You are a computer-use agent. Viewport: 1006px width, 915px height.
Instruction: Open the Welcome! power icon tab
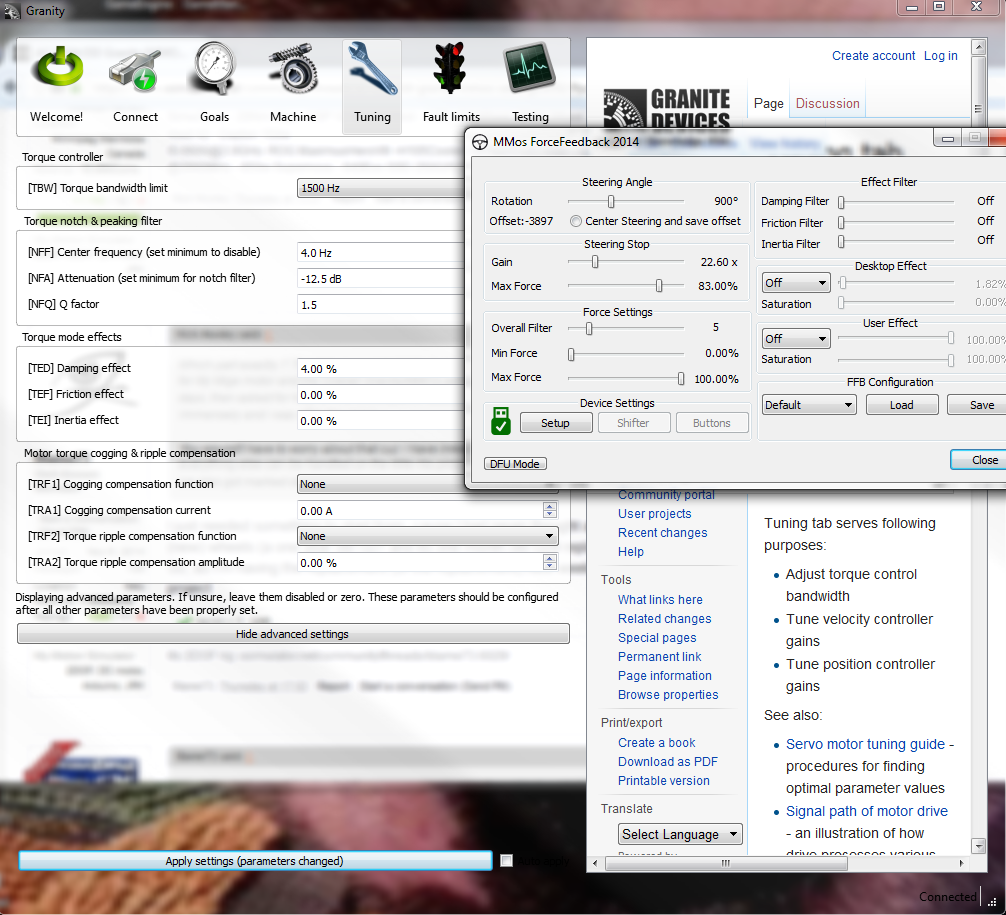pyautogui.click(x=57, y=84)
